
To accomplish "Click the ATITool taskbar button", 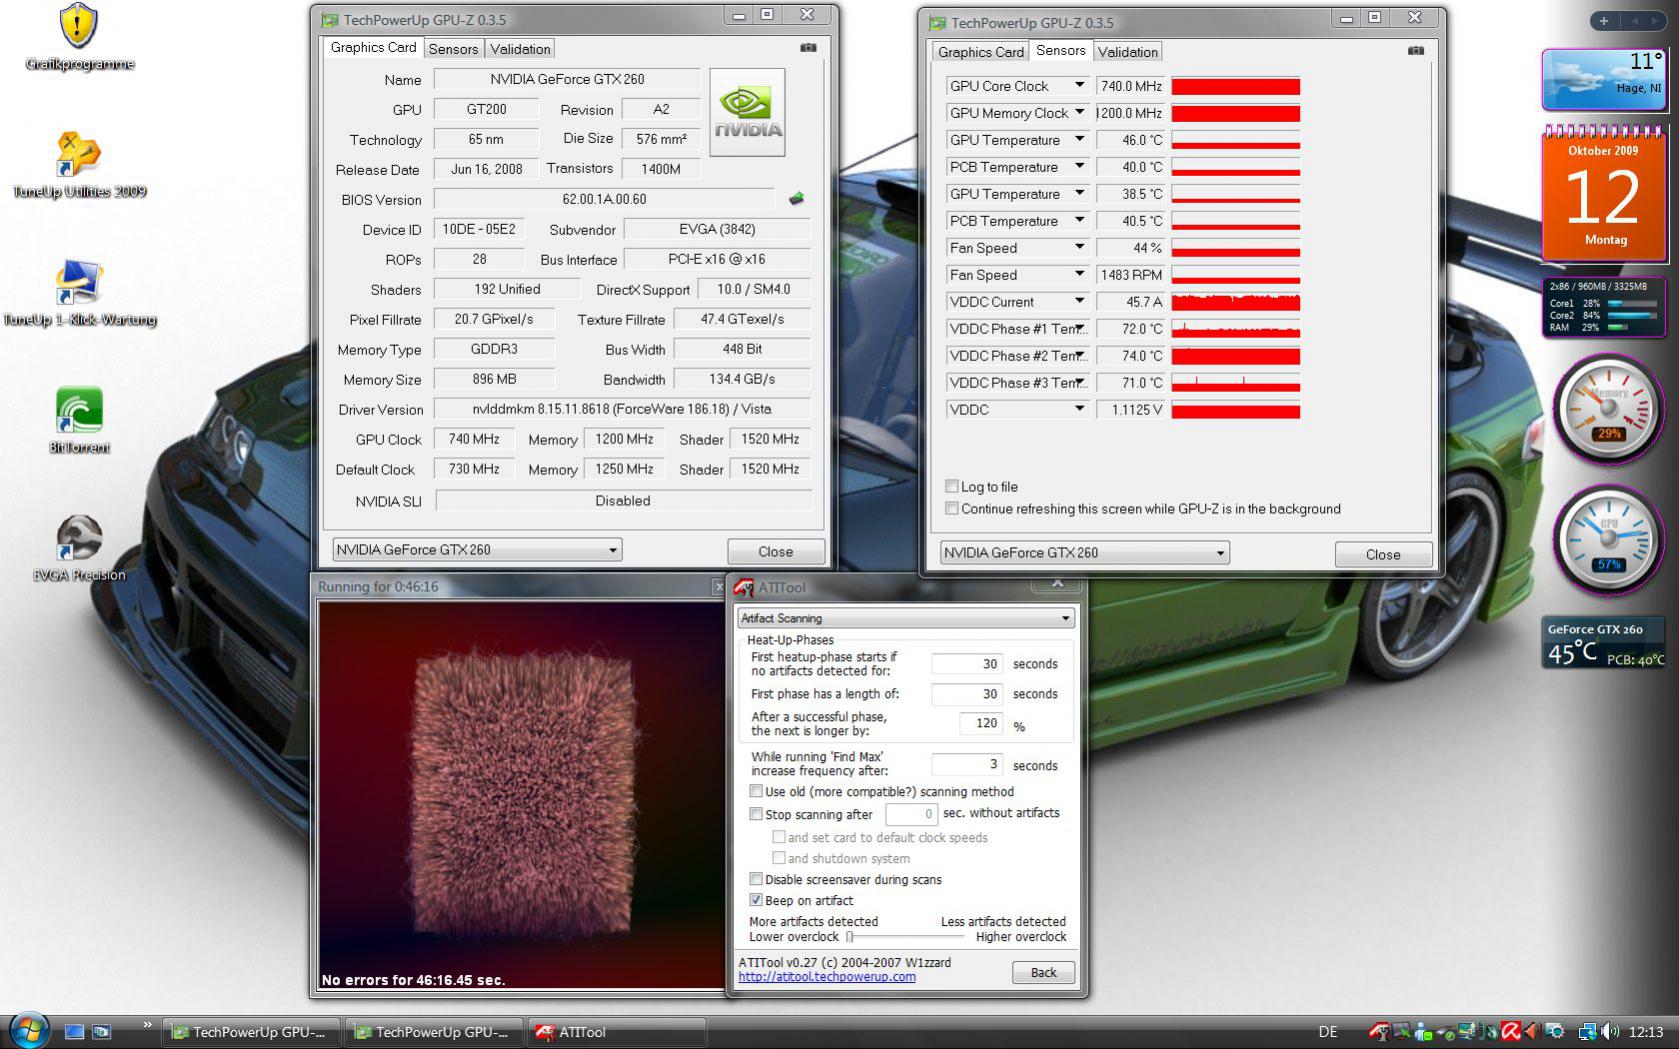I will [617, 1032].
